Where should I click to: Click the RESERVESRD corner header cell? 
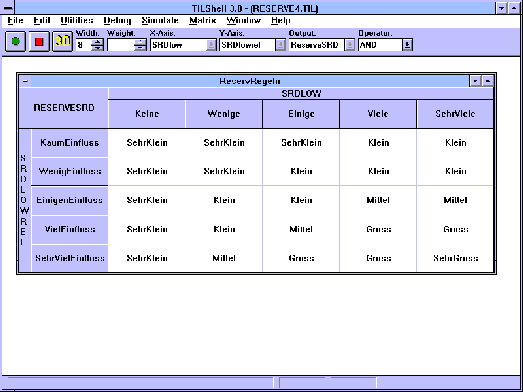[x=64, y=108]
